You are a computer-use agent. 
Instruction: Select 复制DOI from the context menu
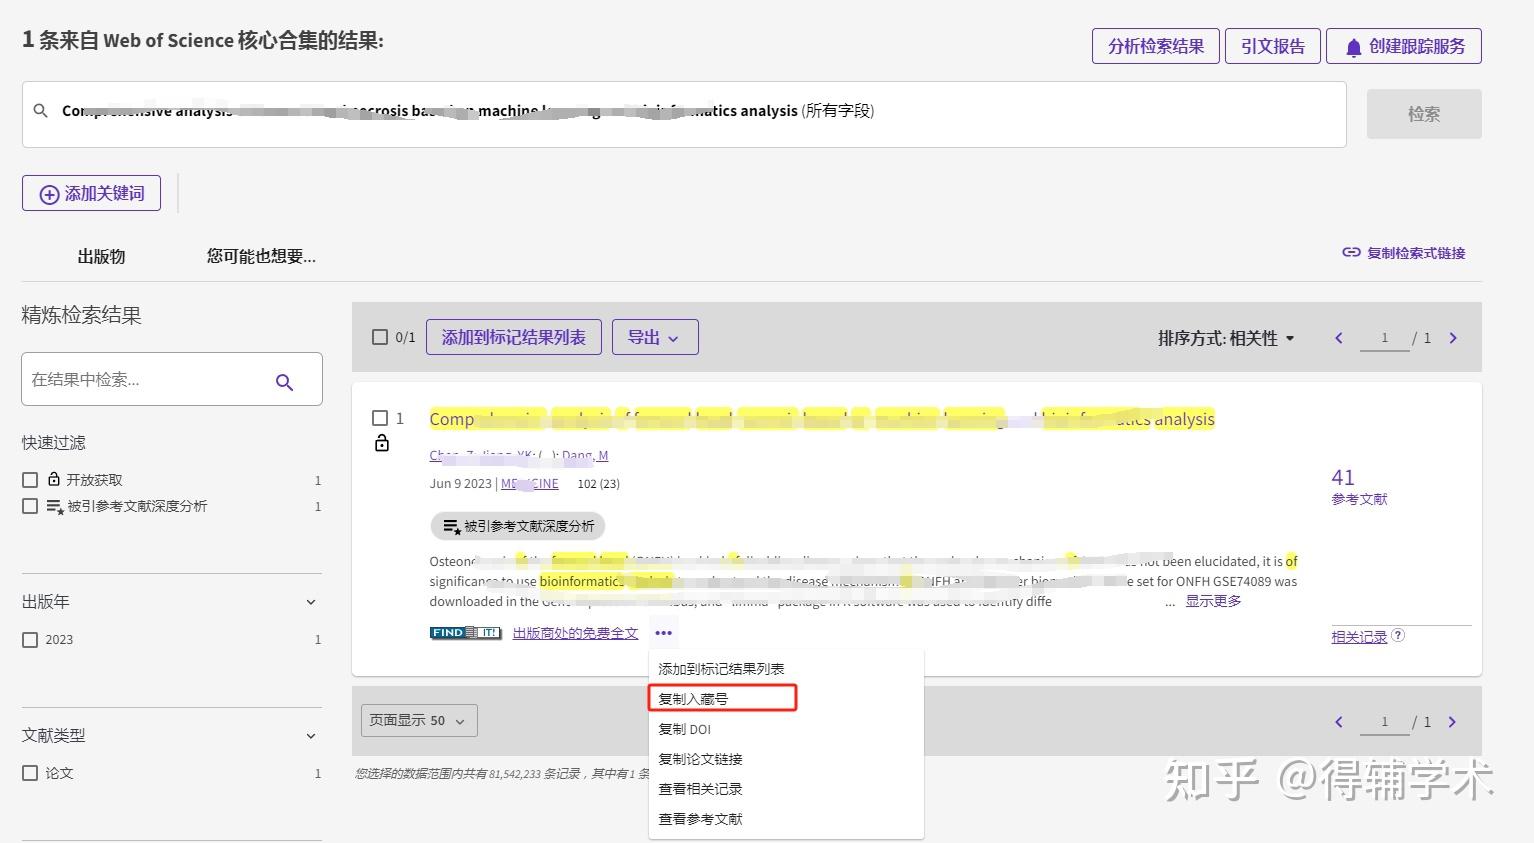[x=686, y=729]
